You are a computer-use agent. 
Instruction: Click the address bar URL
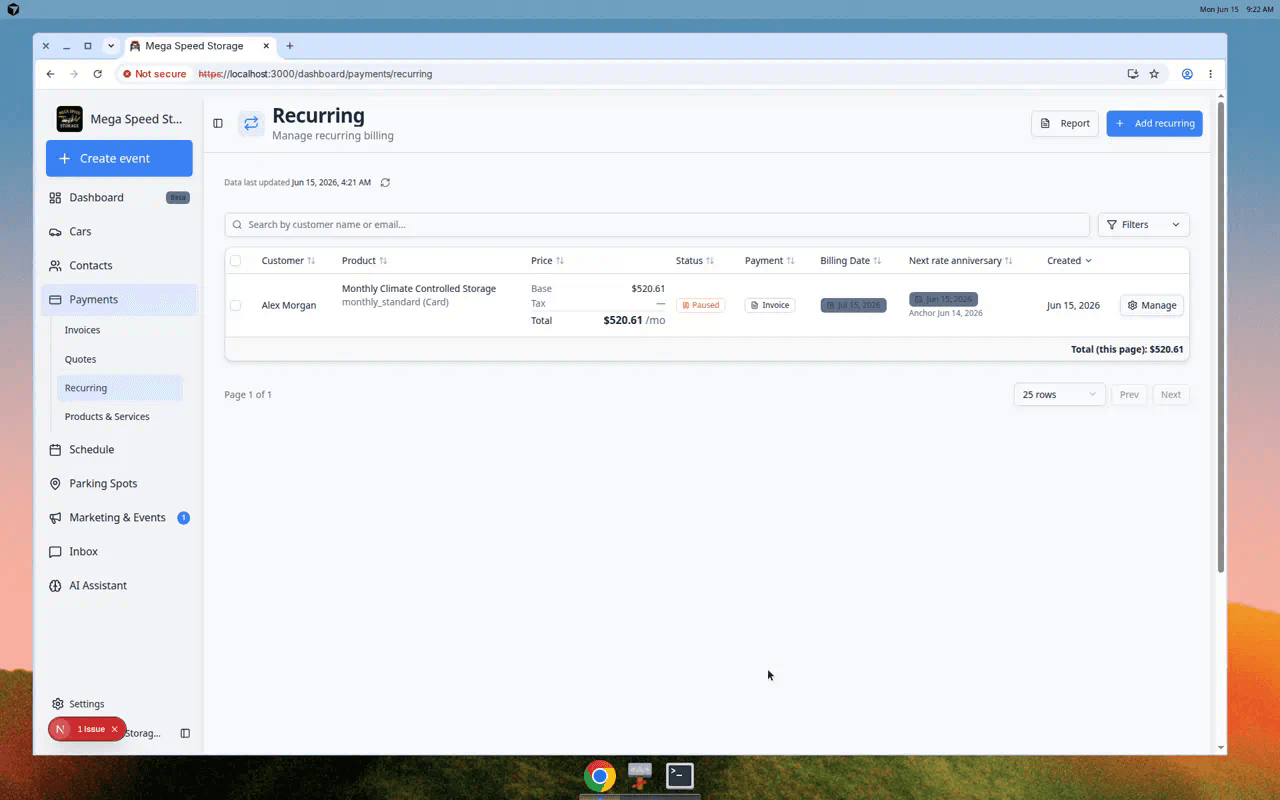tap(315, 74)
